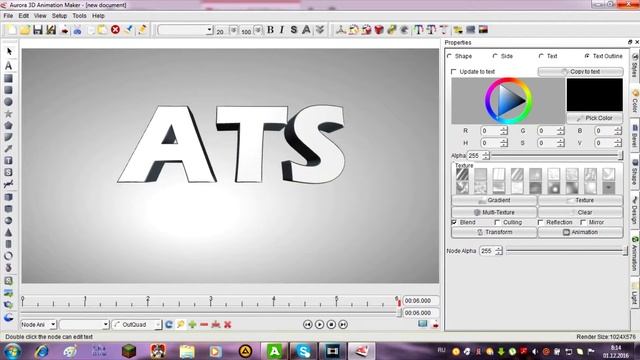Click the Gradient button

click(494, 200)
